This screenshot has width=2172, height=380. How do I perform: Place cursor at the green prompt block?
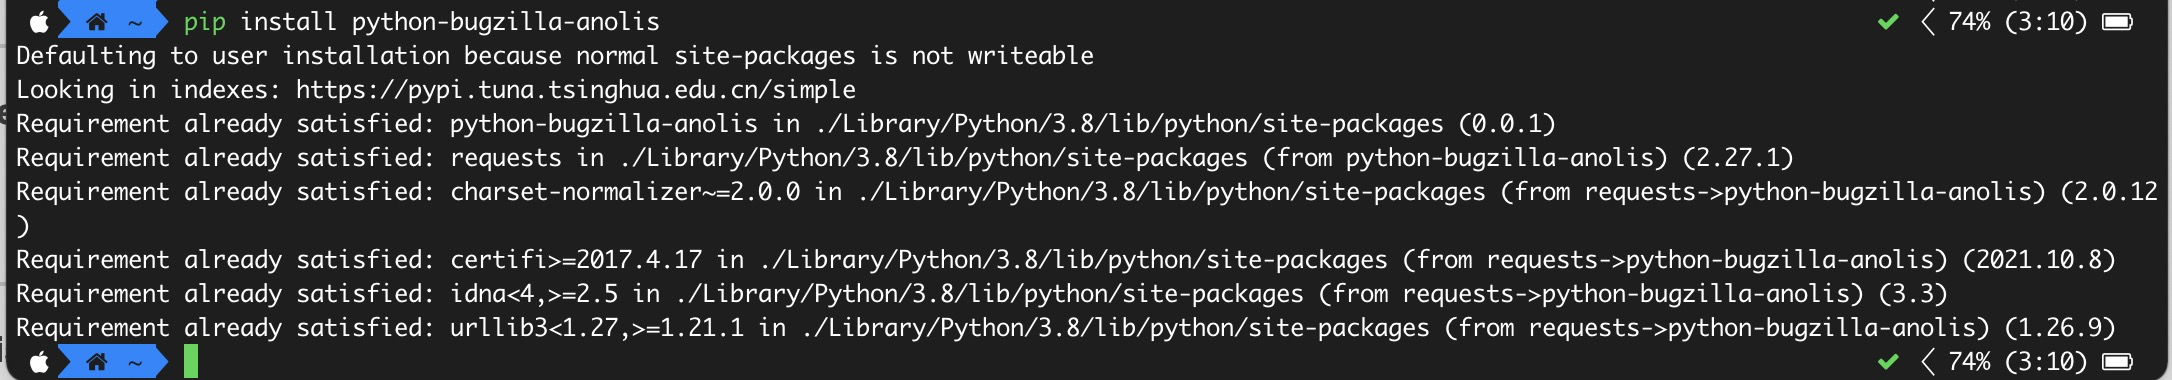tap(191, 362)
